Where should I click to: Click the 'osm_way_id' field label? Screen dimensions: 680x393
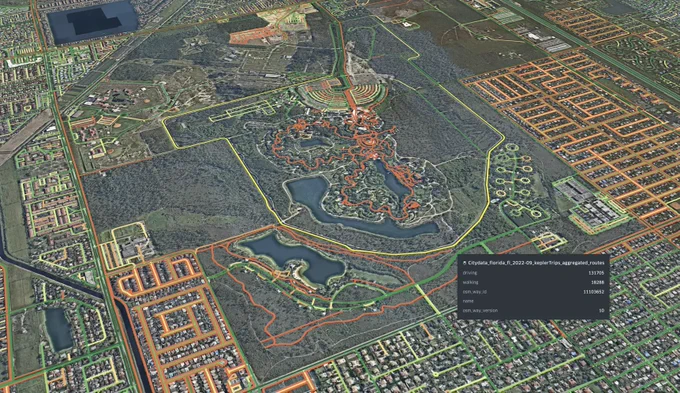pyautogui.click(x=474, y=292)
